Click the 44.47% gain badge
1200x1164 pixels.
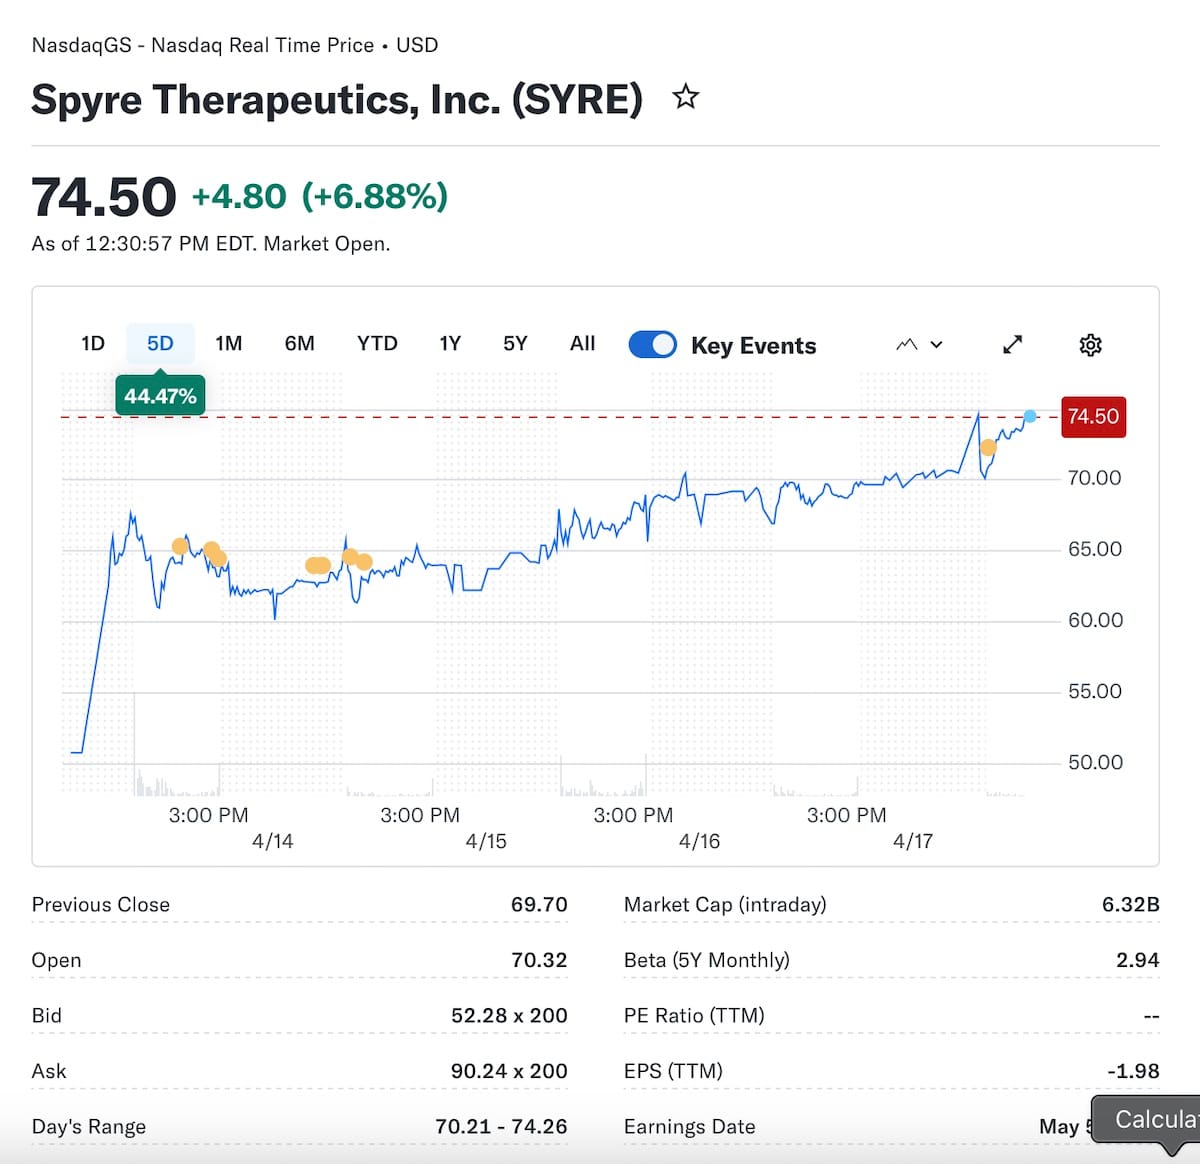coord(160,396)
